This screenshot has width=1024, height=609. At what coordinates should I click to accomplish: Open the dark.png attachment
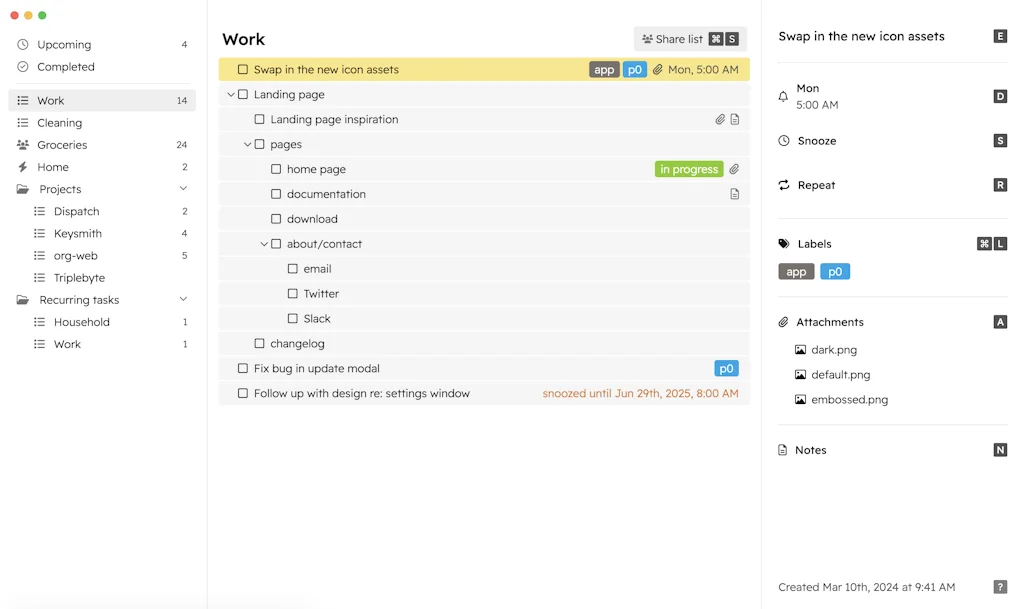834,350
